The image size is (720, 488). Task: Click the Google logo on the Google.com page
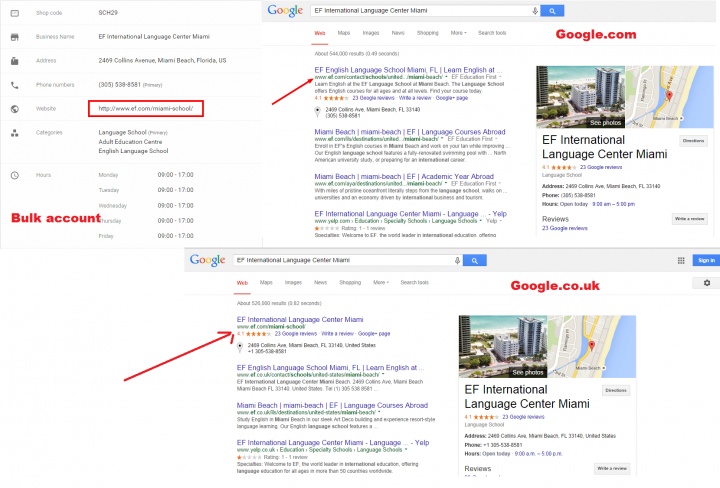coord(285,11)
